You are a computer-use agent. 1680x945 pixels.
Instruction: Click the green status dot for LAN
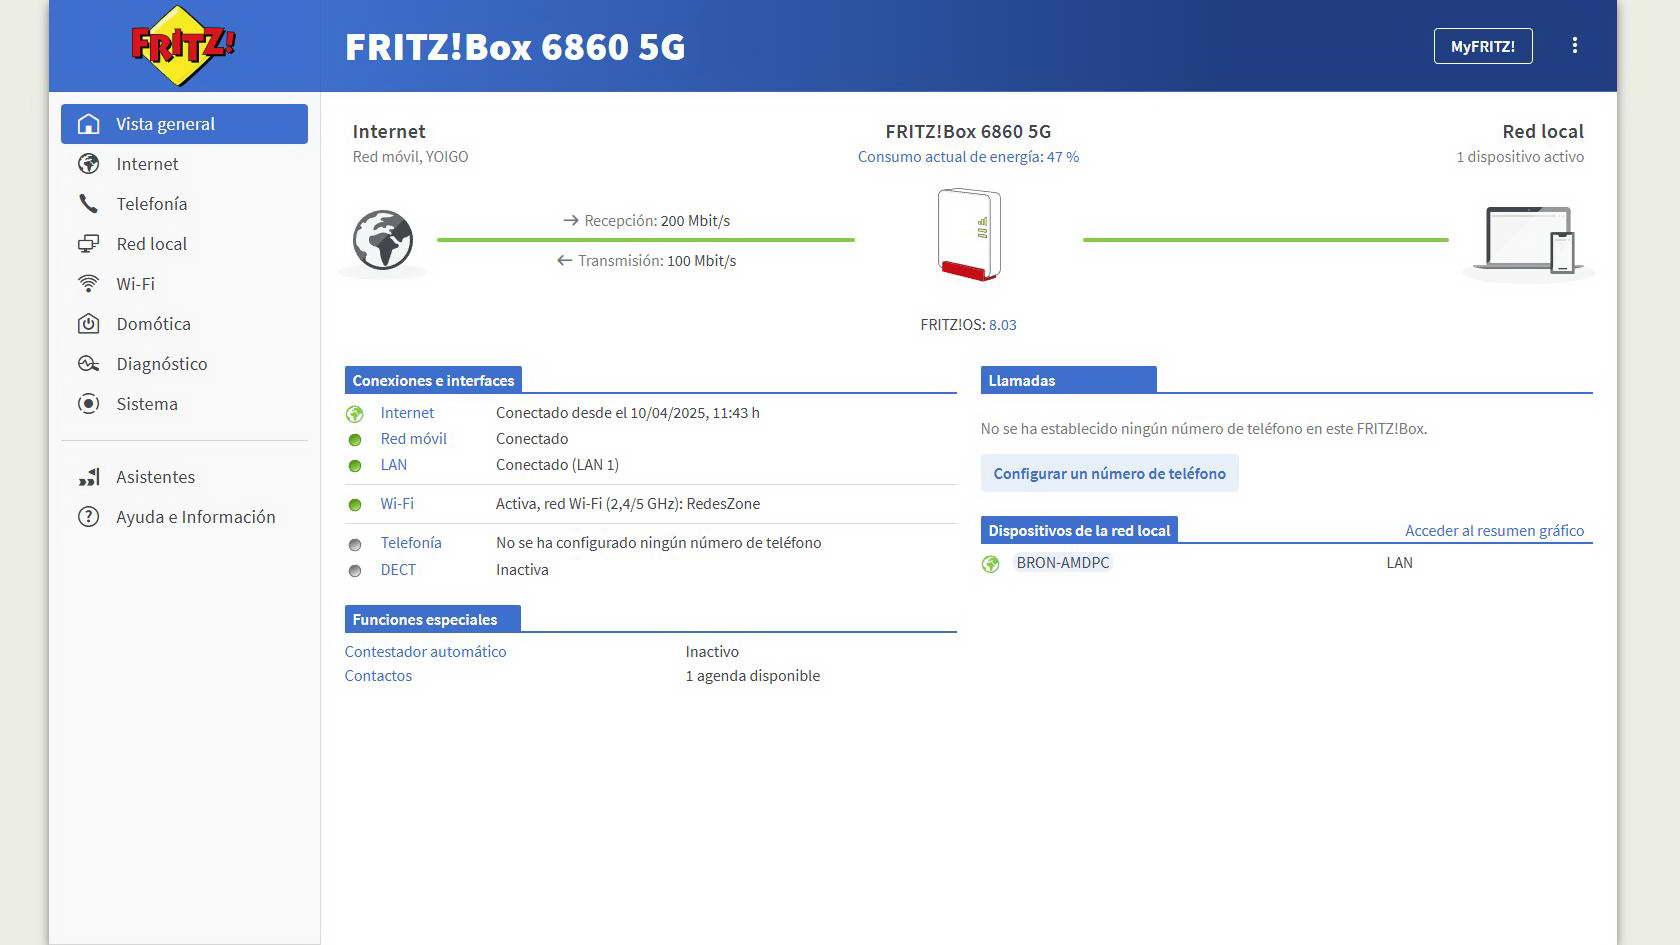click(x=354, y=466)
